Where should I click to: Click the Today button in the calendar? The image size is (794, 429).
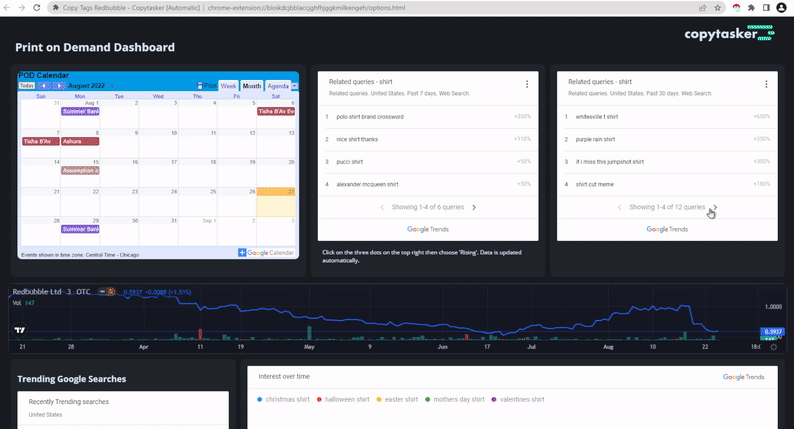coord(27,86)
